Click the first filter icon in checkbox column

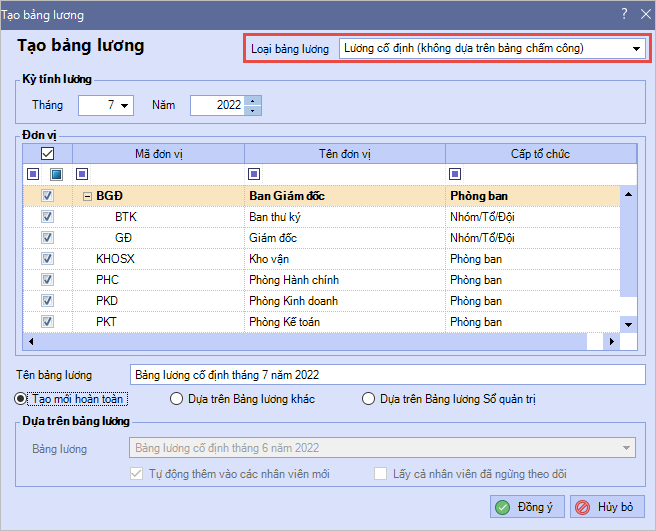point(33,174)
